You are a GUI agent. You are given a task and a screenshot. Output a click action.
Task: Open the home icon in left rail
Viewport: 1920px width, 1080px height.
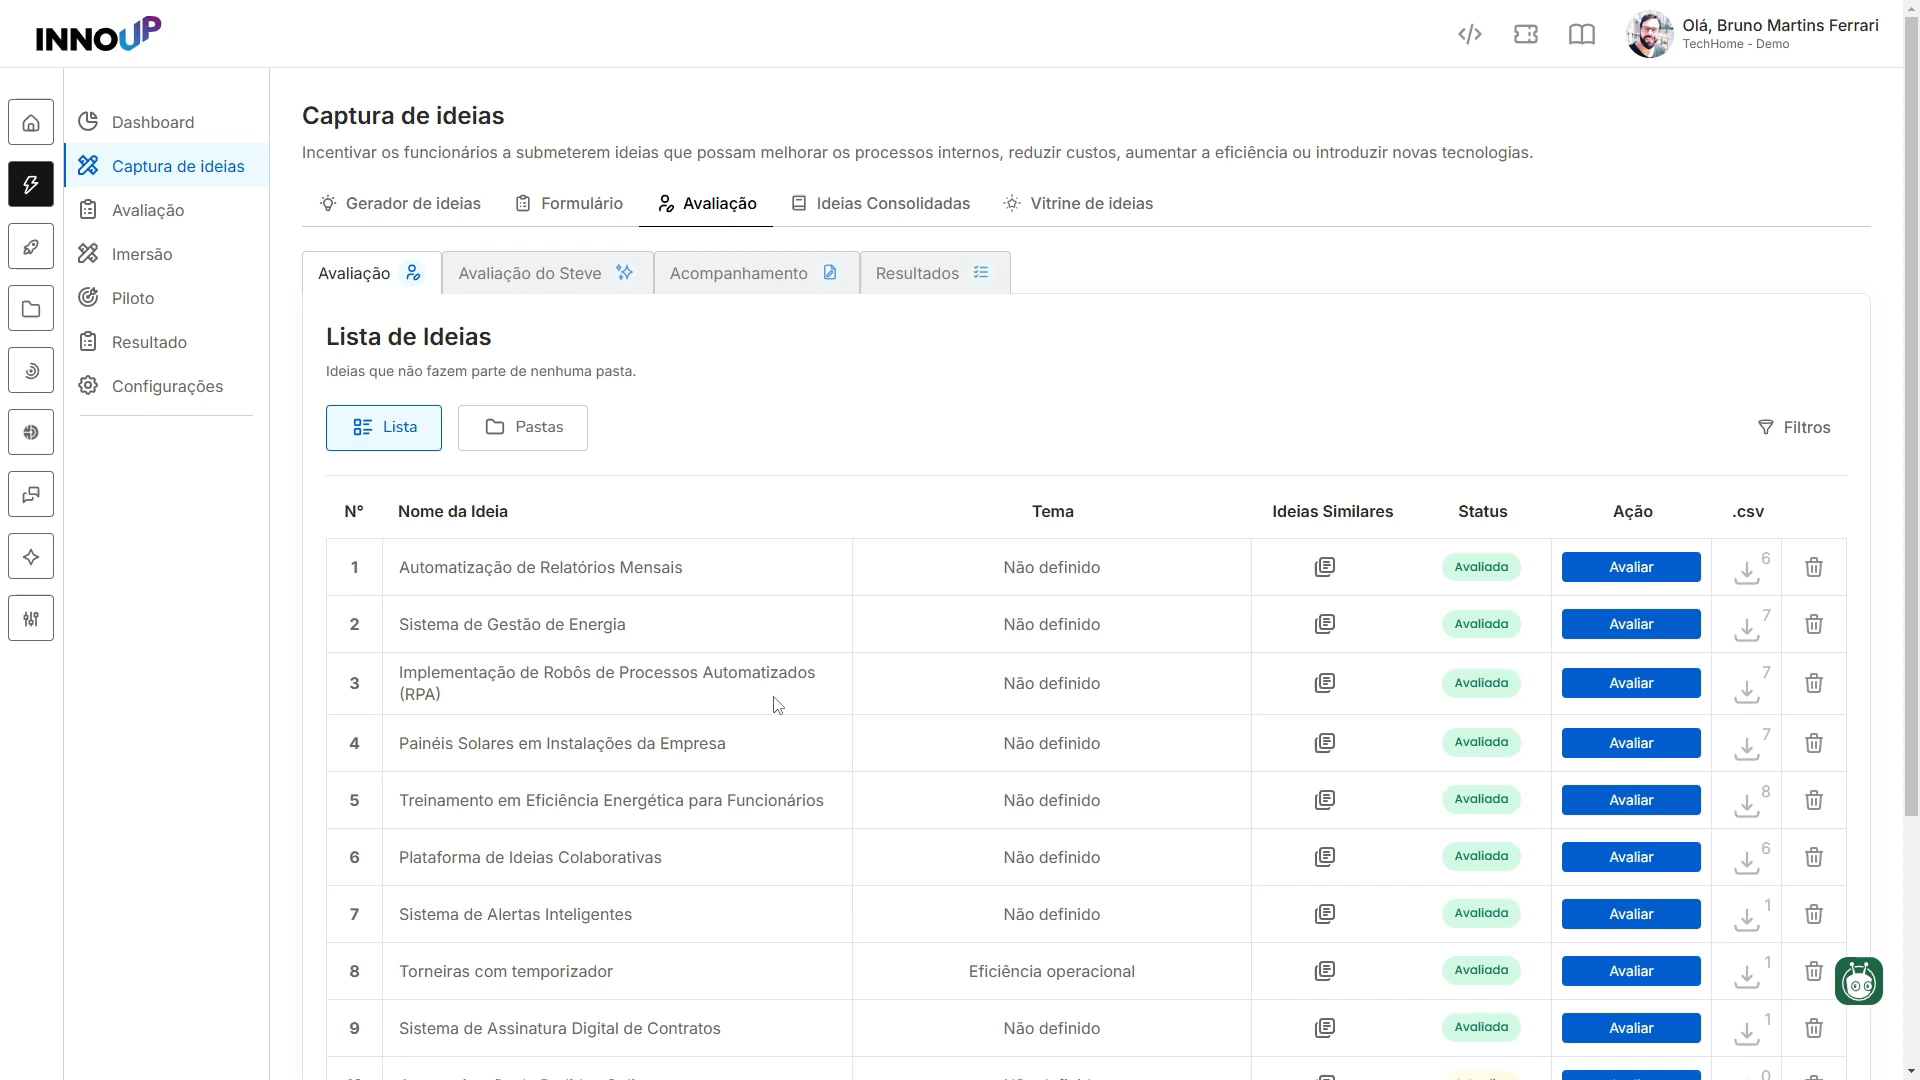31,123
